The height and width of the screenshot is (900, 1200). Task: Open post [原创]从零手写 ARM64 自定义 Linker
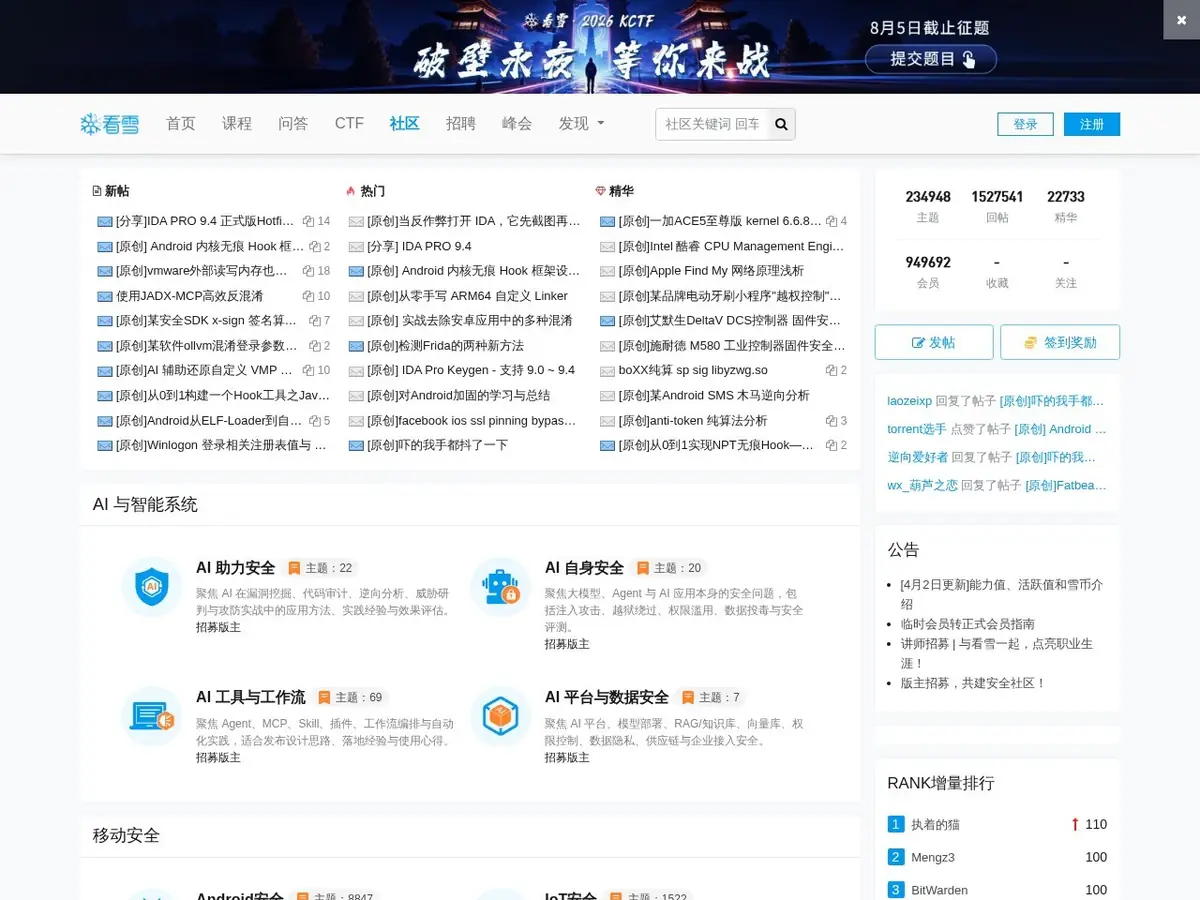[x=467, y=296]
